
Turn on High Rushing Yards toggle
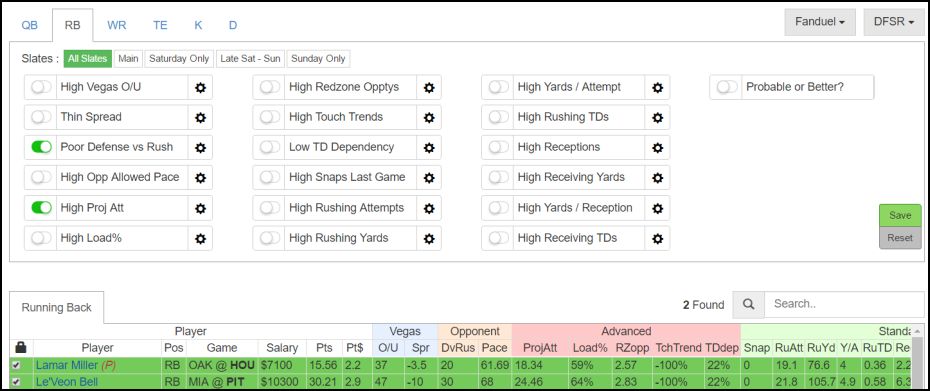[270, 239]
